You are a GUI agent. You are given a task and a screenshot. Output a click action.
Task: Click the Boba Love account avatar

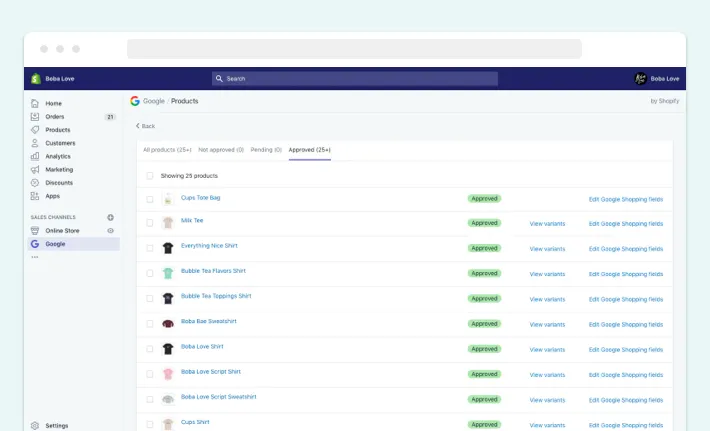[x=640, y=79]
